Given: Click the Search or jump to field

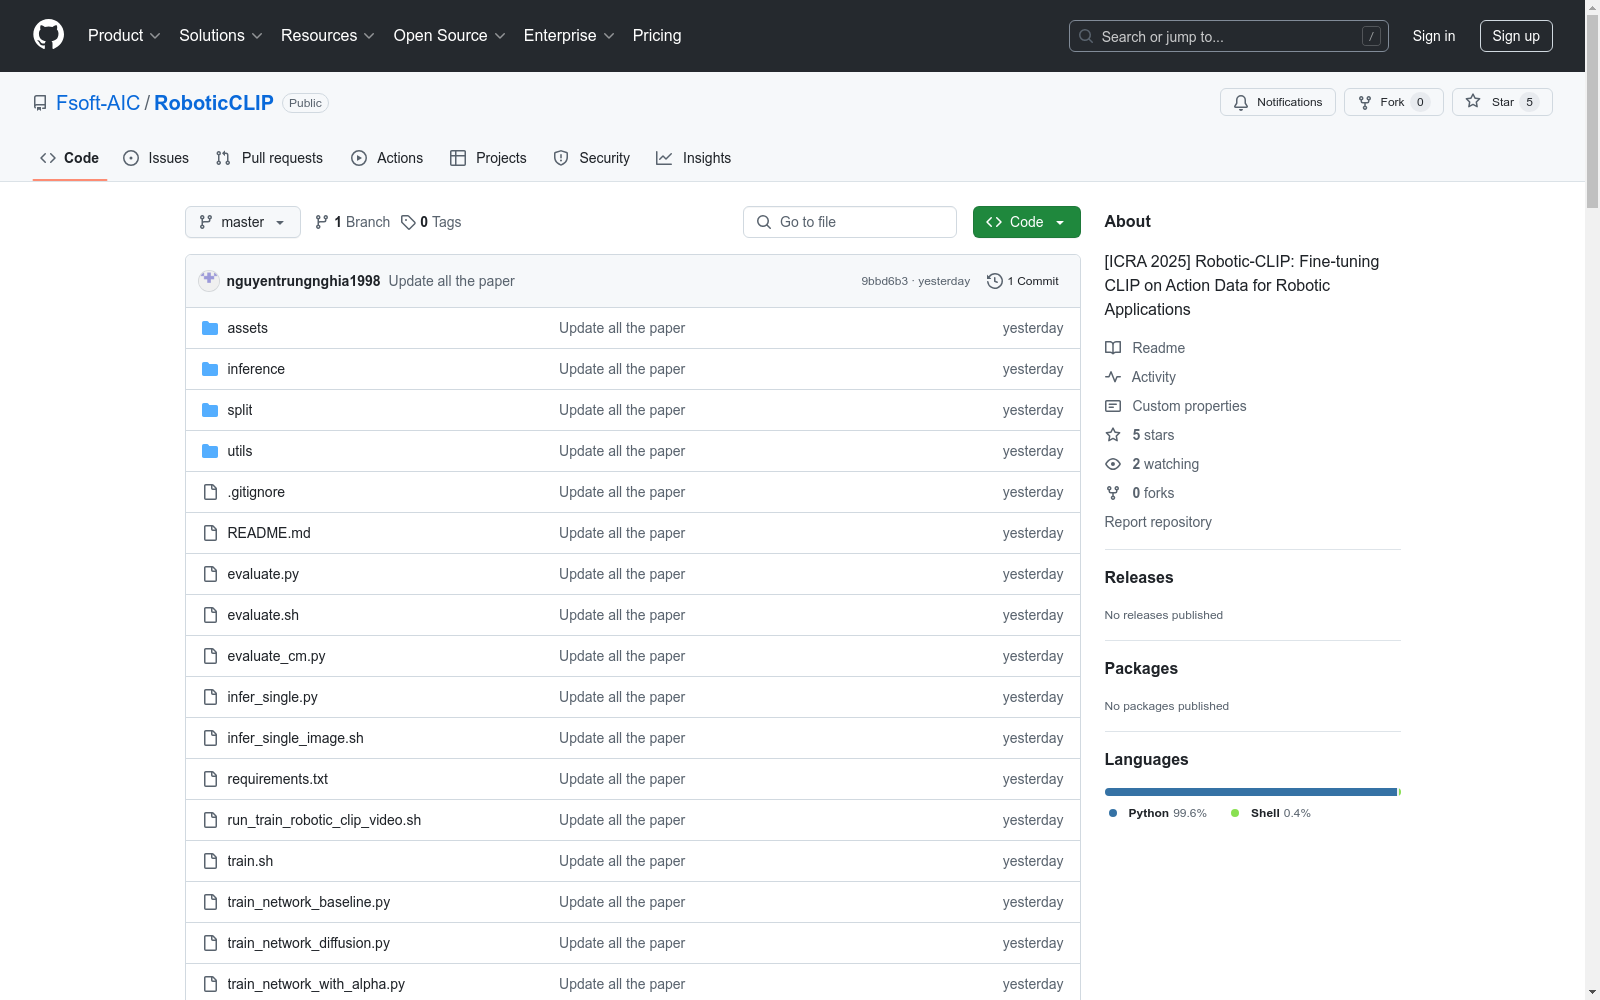Looking at the screenshot, I should click(x=1229, y=36).
